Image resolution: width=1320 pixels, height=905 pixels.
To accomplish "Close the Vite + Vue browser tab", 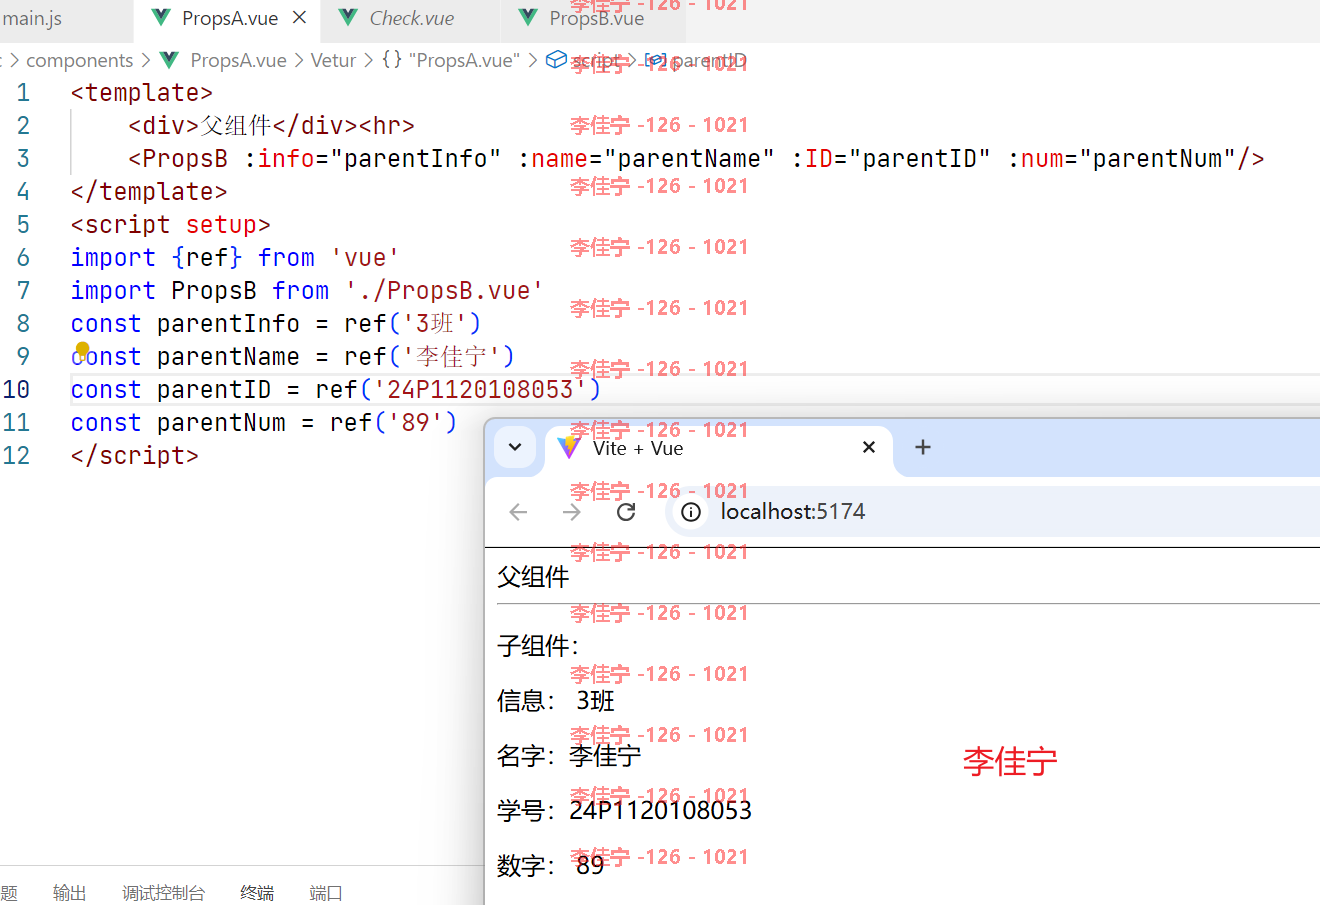I will [869, 447].
